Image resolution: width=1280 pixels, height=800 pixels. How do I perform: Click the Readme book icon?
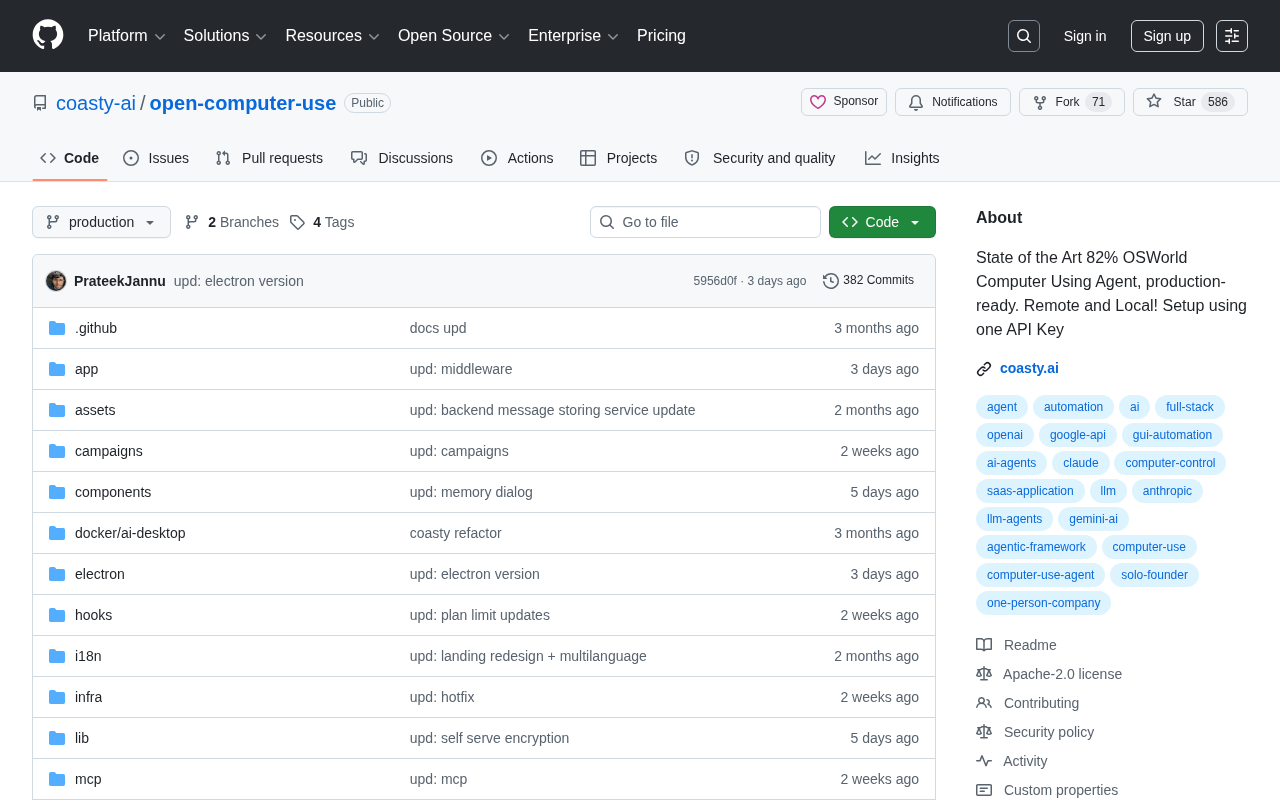(984, 645)
